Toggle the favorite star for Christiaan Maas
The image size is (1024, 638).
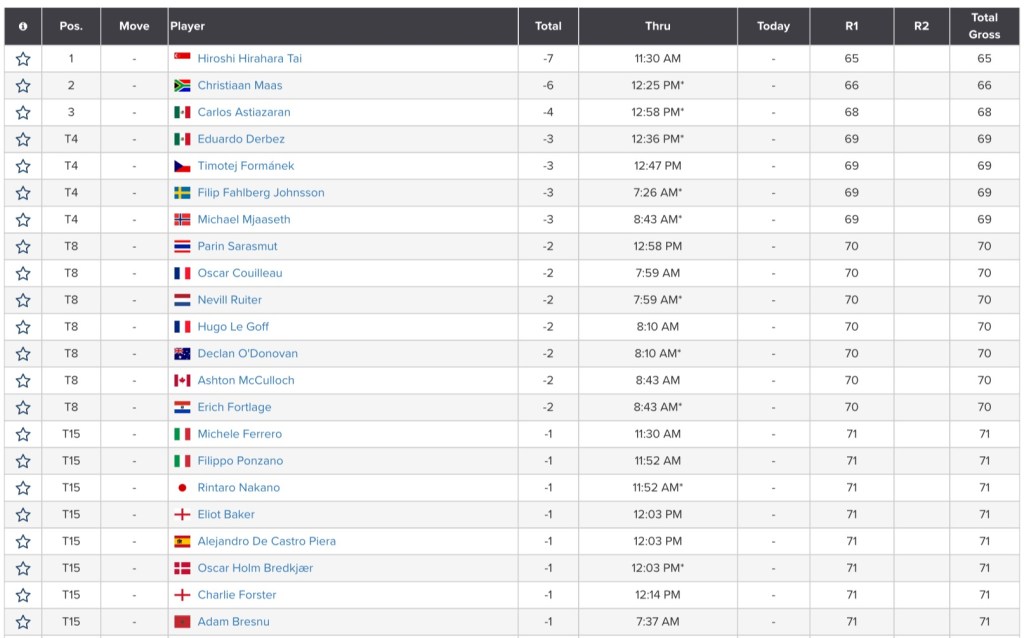23,86
